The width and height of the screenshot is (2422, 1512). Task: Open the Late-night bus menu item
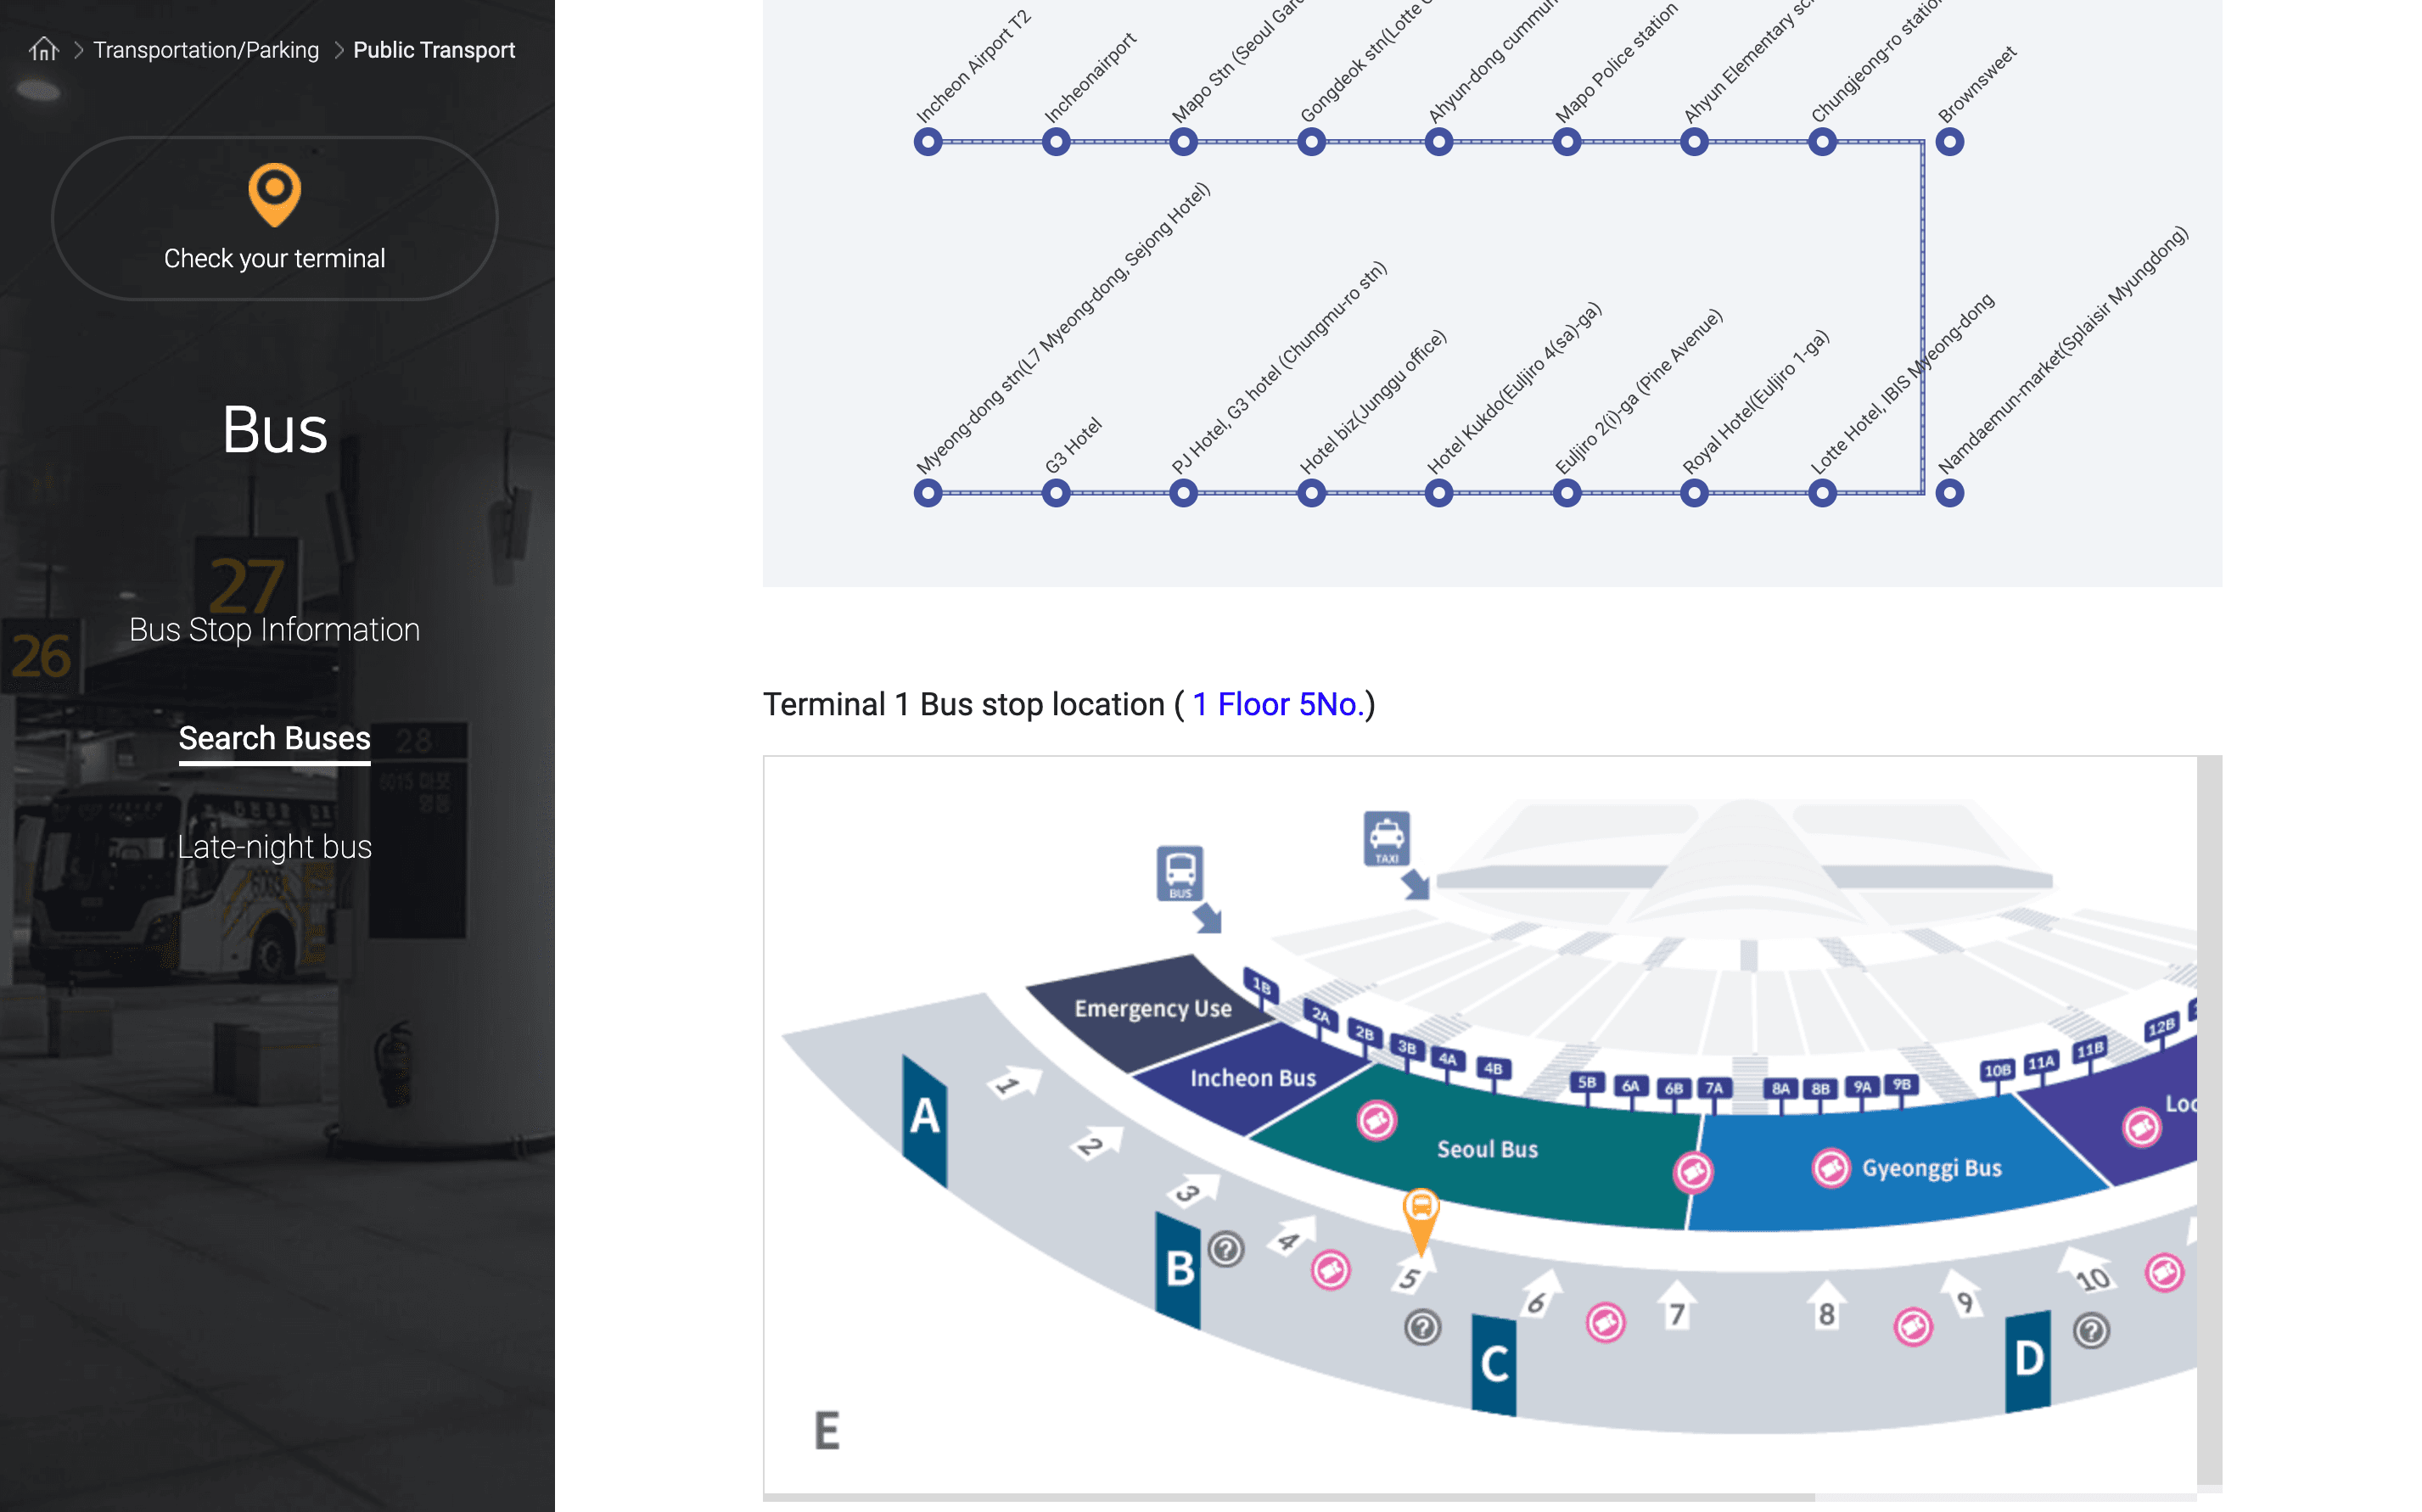point(274,847)
